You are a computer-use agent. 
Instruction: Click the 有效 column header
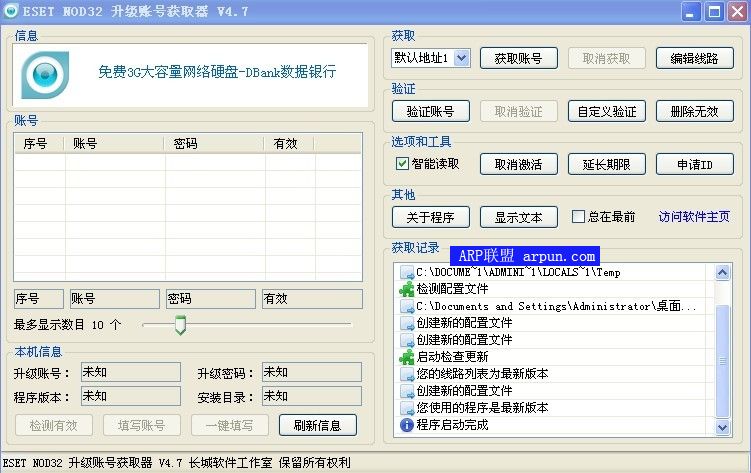(289, 144)
